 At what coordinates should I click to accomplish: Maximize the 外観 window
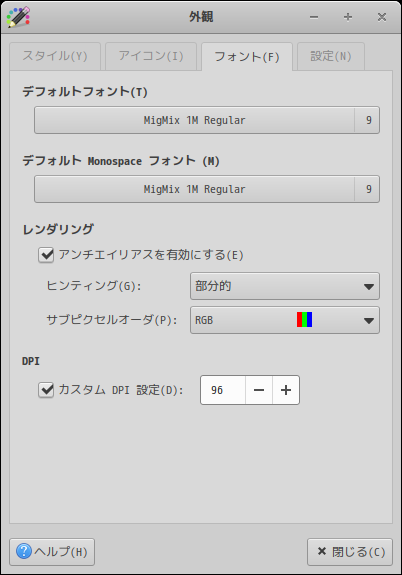pos(348,17)
